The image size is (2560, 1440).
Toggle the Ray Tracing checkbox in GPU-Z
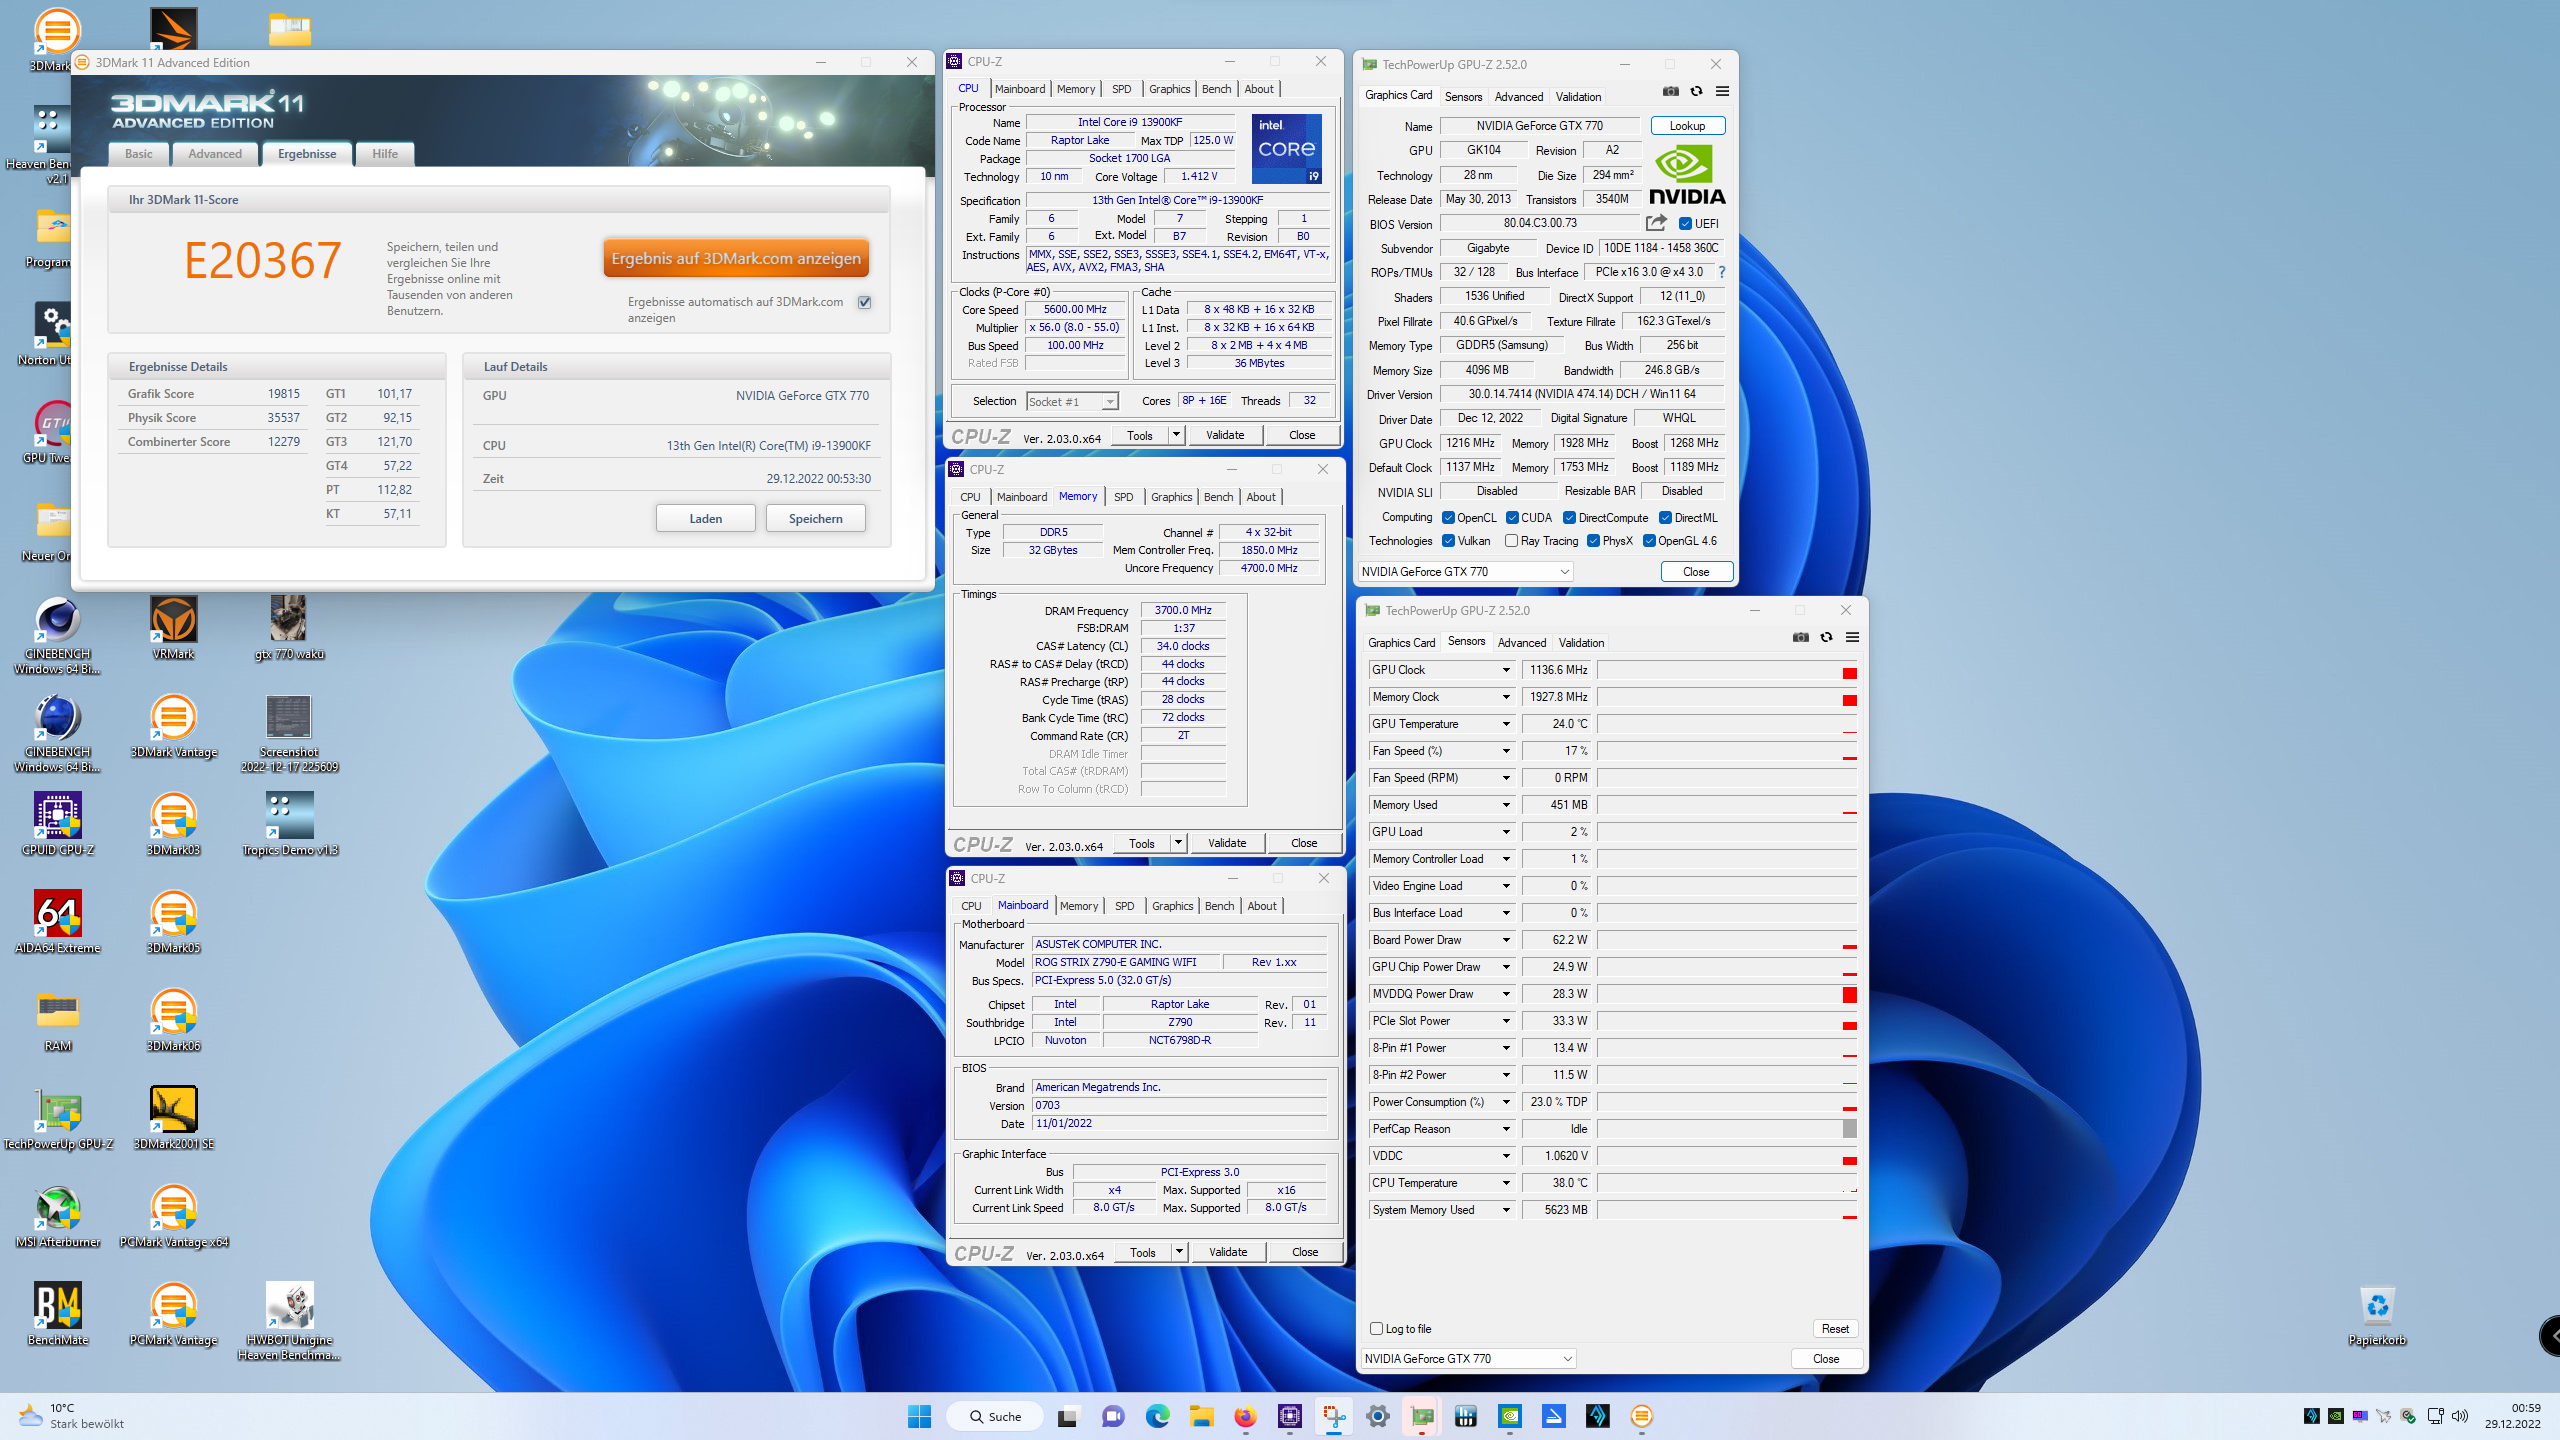point(1512,541)
